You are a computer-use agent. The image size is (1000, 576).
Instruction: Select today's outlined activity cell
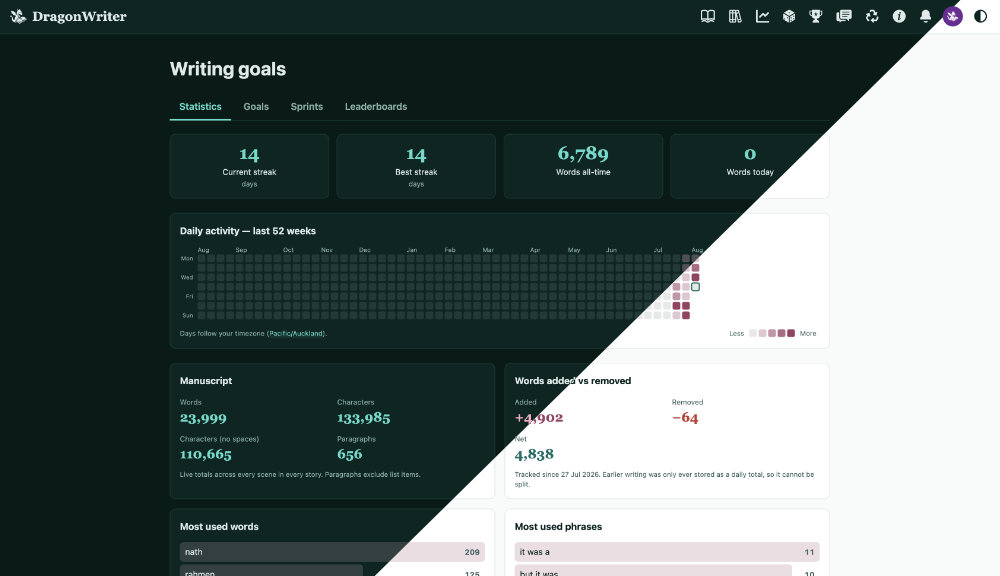click(695, 287)
